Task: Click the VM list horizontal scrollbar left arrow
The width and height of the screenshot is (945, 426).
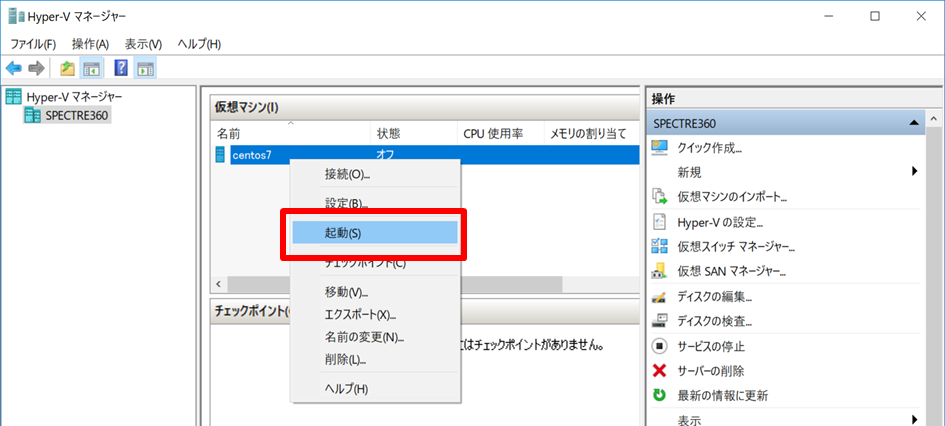Action: [x=219, y=284]
